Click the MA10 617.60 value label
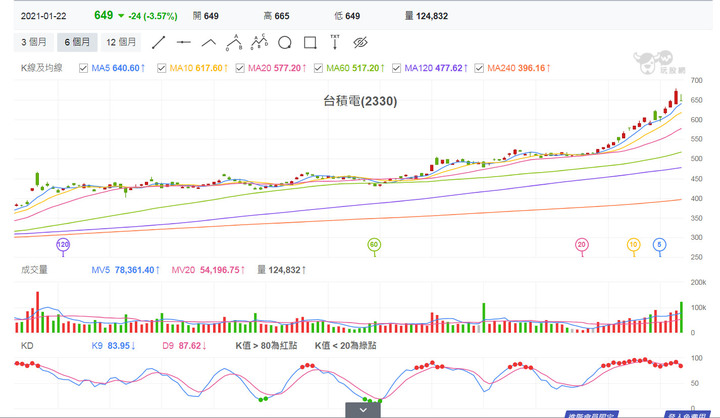Screen dimensions: 720x418 (198, 68)
